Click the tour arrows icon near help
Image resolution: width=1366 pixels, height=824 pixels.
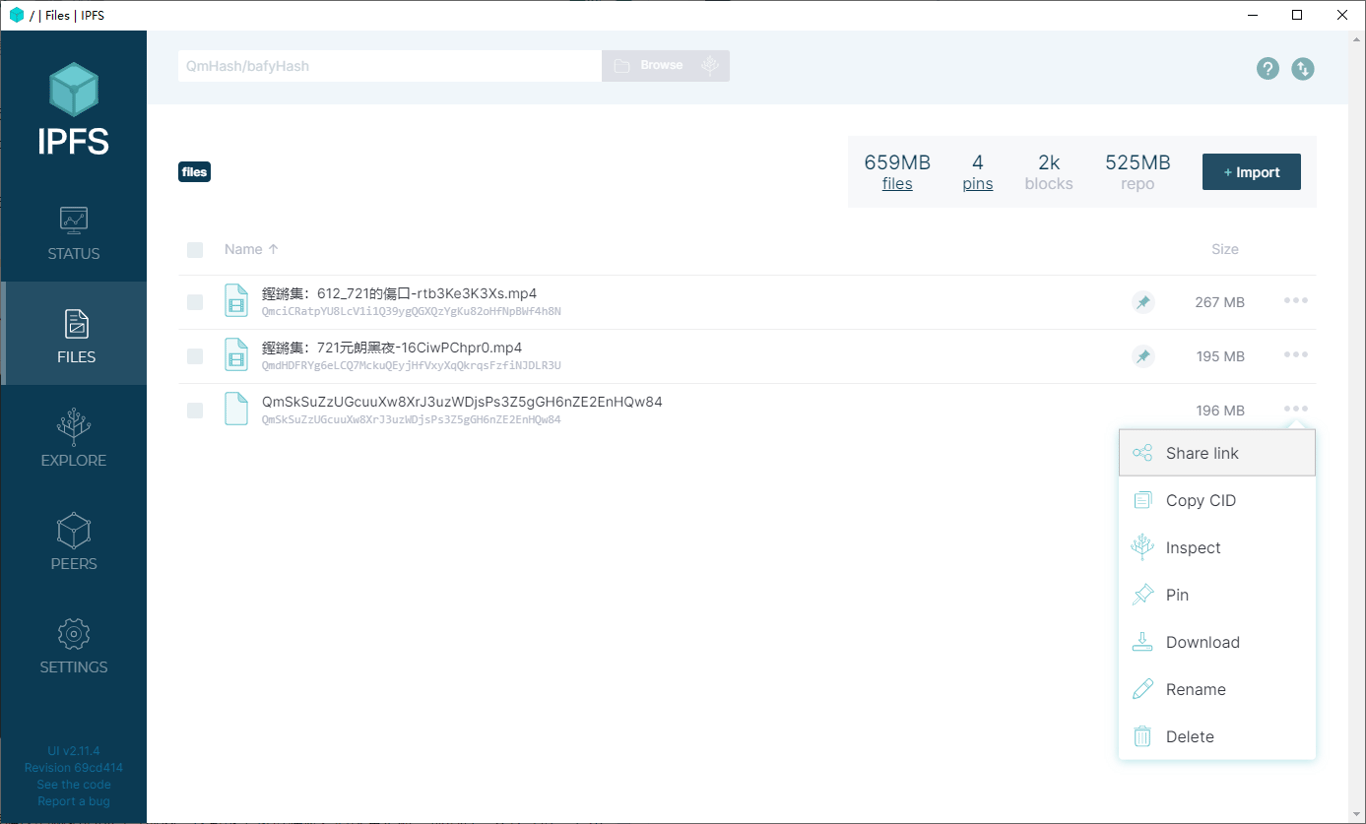click(1302, 69)
